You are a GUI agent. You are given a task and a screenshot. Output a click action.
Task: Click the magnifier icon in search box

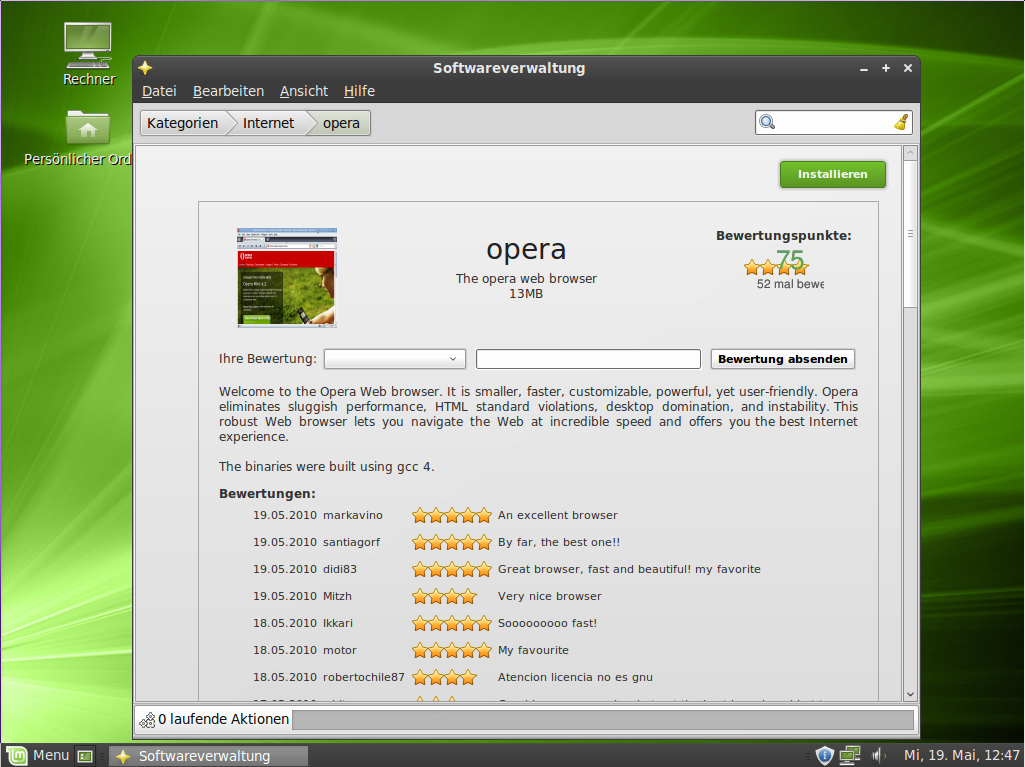pyautogui.click(x=767, y=122)
